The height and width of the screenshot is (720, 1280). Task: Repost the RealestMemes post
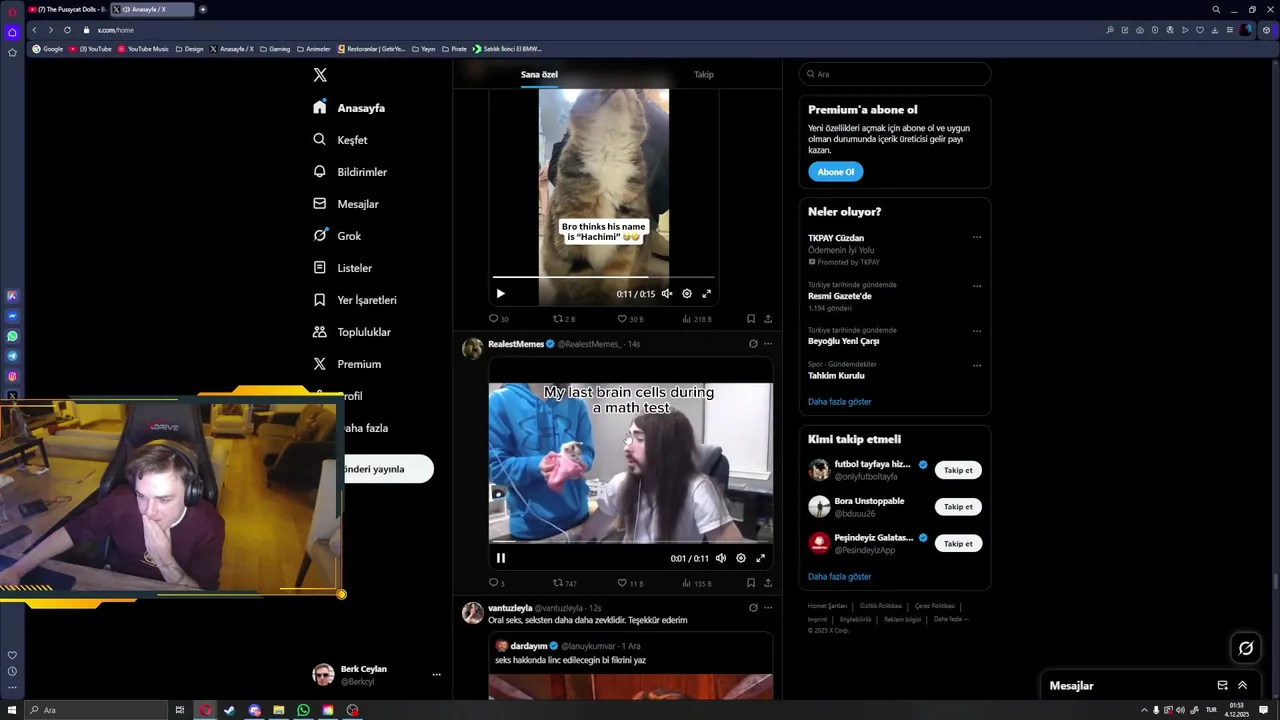pyautogui.click(x=565, y=583)
